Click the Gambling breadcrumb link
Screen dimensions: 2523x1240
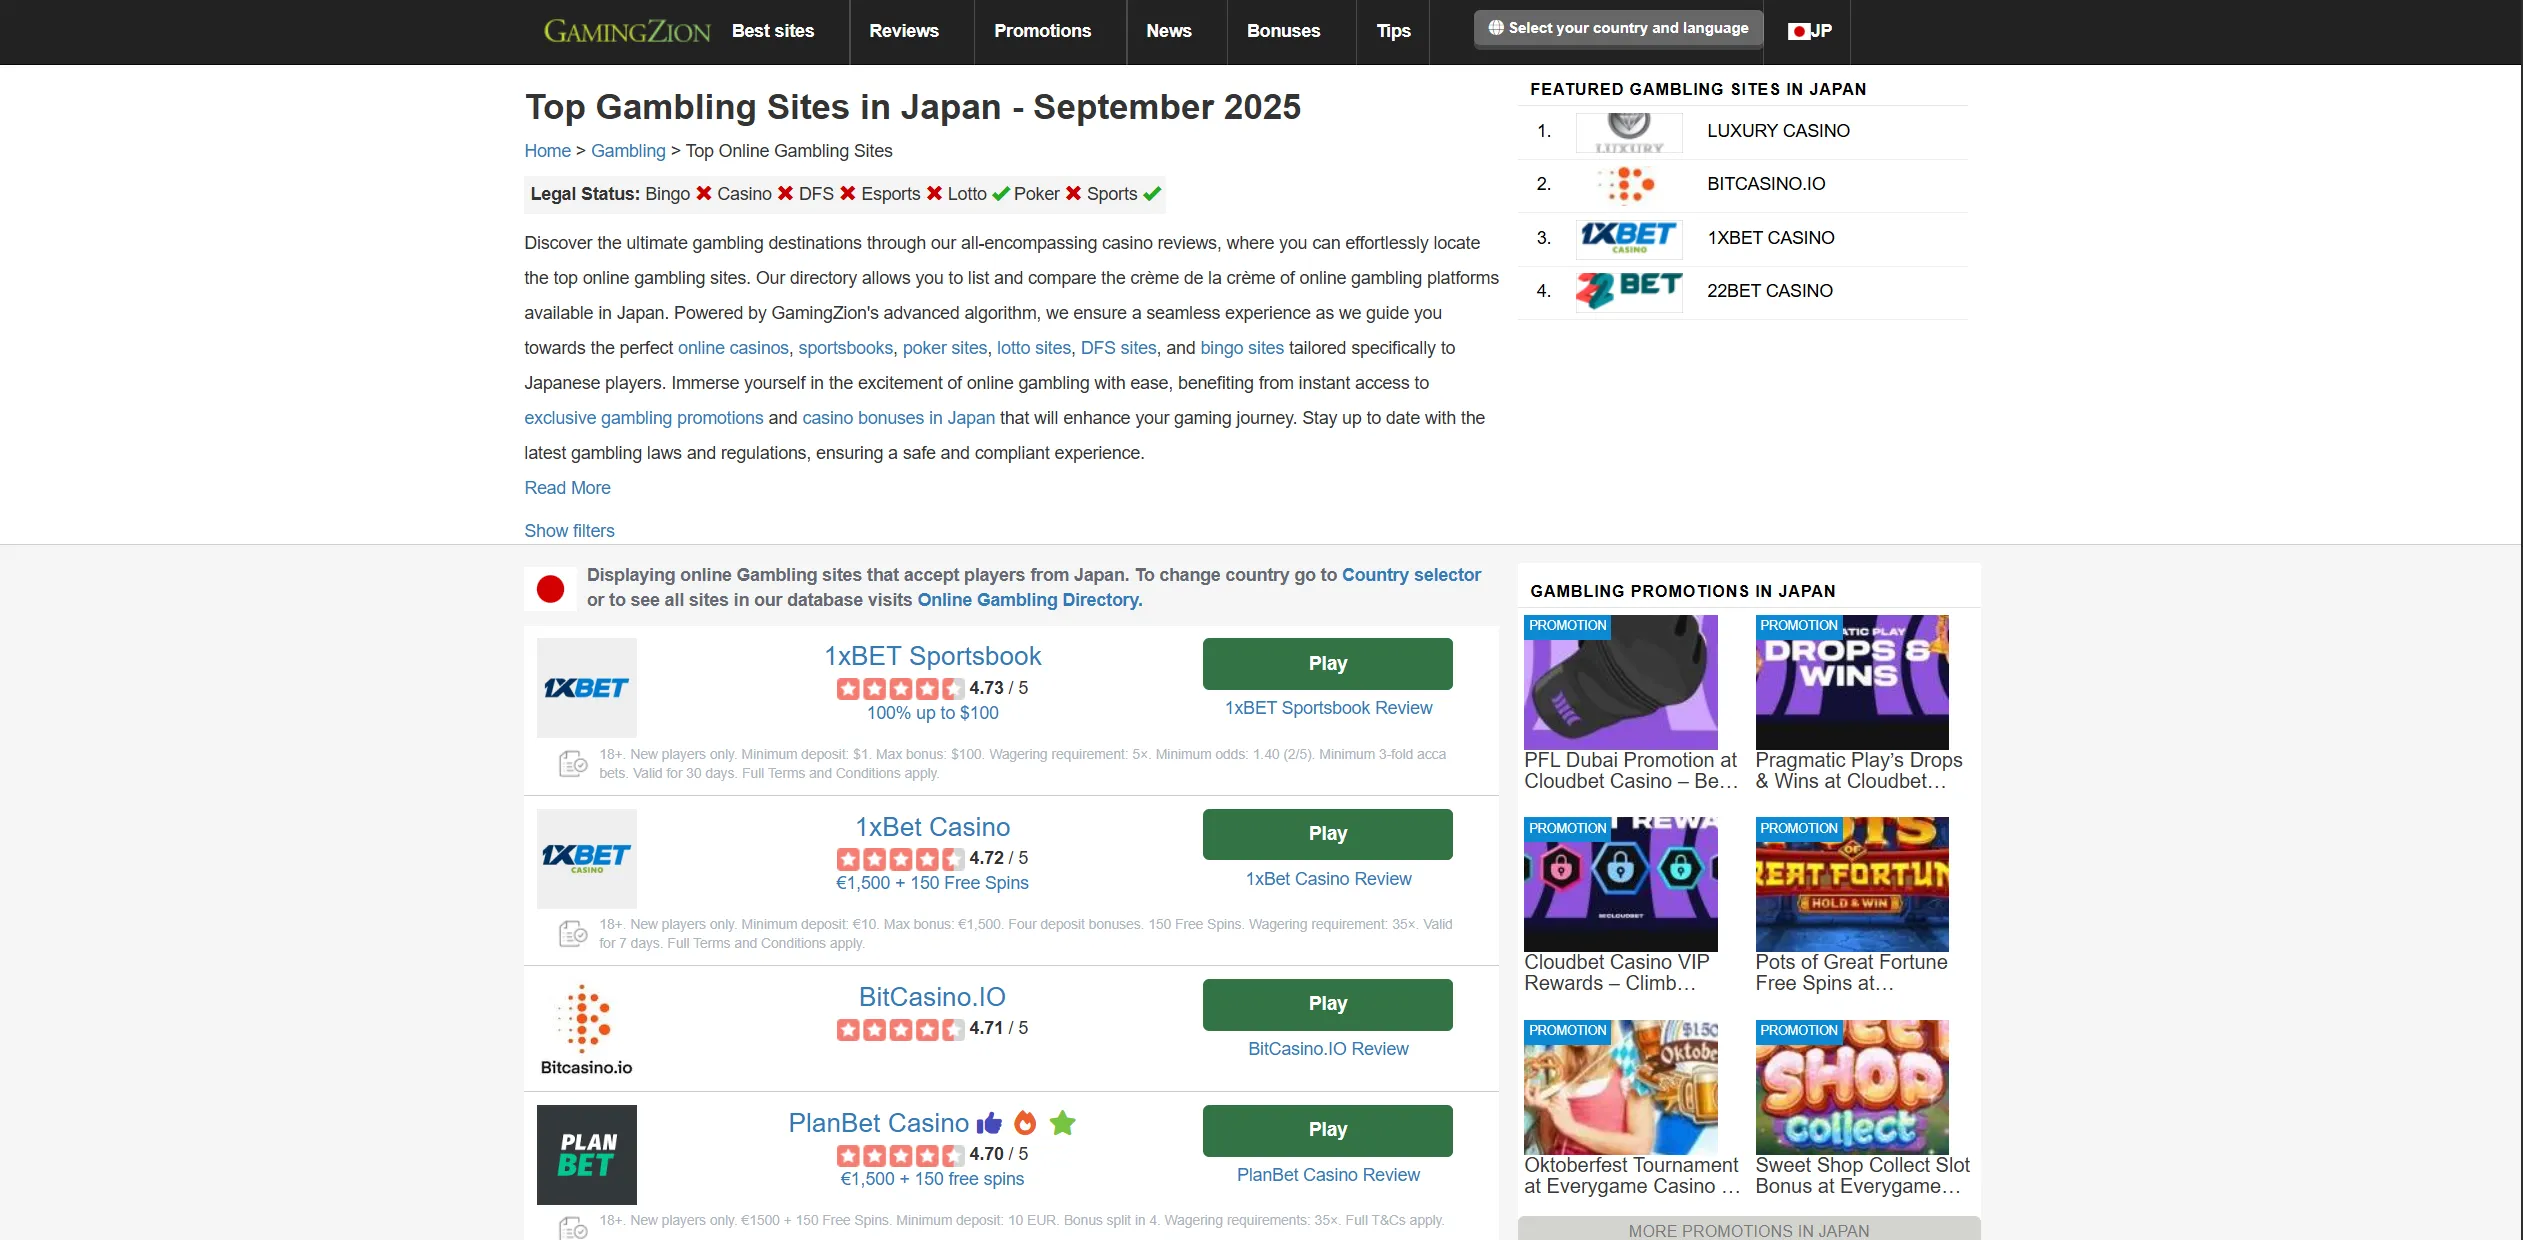coord(628,151)
